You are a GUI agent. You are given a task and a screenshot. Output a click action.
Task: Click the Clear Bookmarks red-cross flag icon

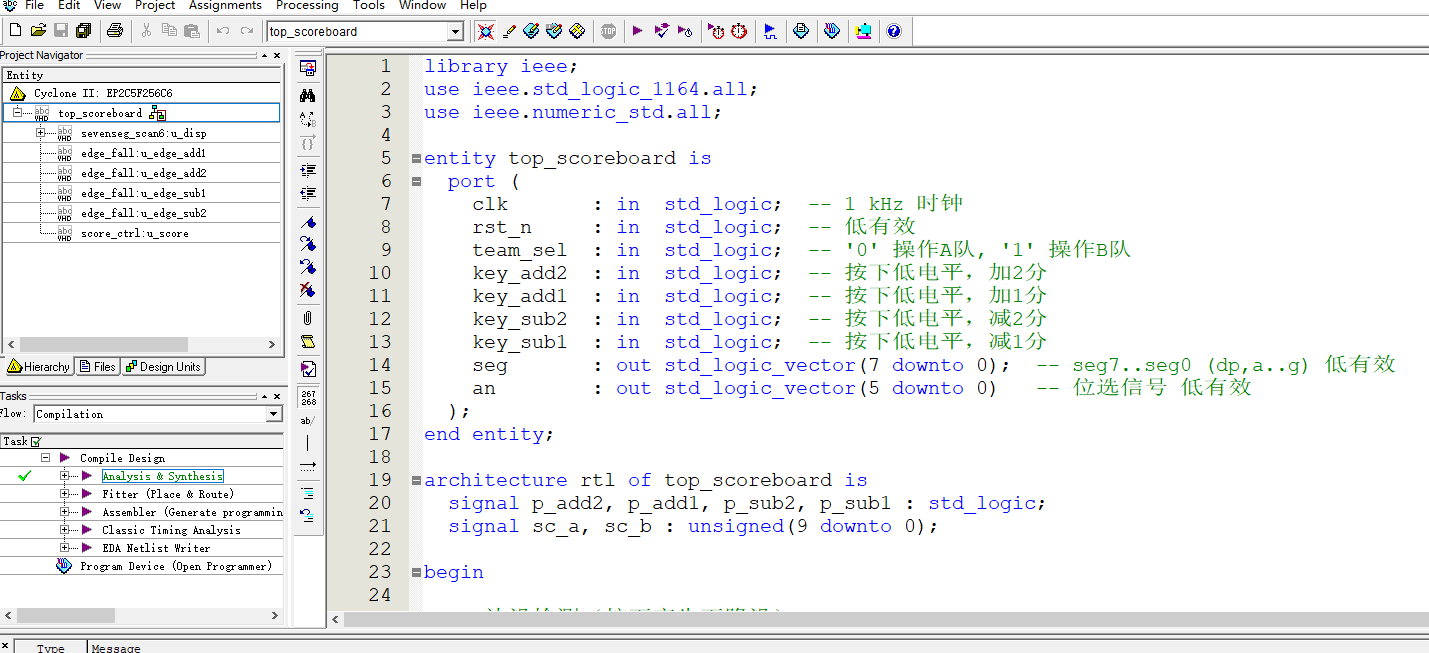[x=308, y=291]
